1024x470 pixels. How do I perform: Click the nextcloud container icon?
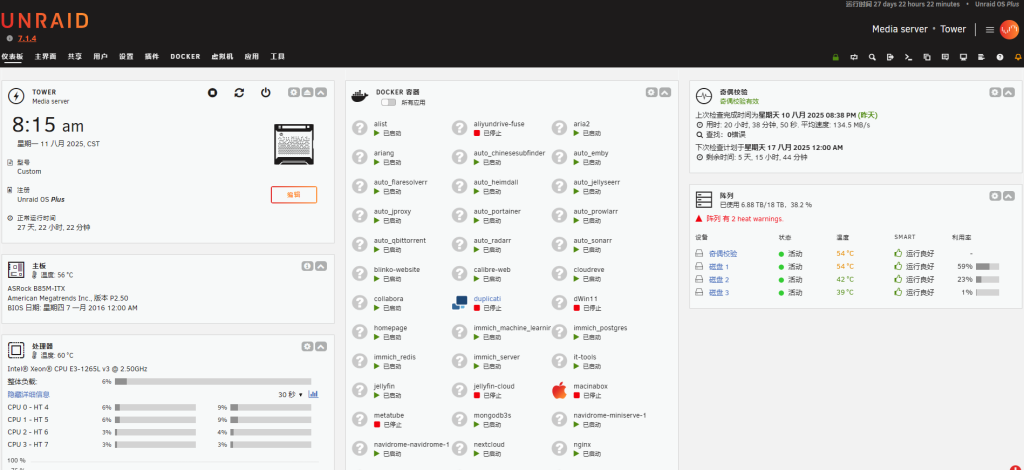tap(460, 448)
